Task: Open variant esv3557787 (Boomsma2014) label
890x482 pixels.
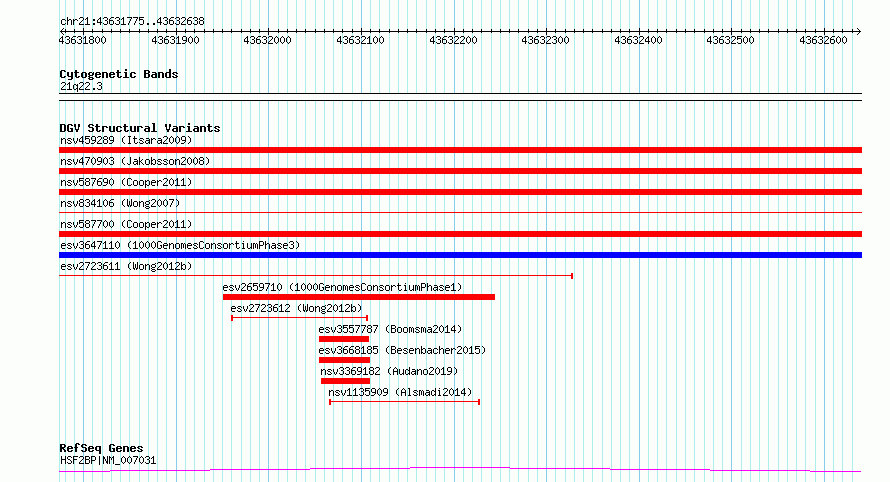Action: click(390, 329)
